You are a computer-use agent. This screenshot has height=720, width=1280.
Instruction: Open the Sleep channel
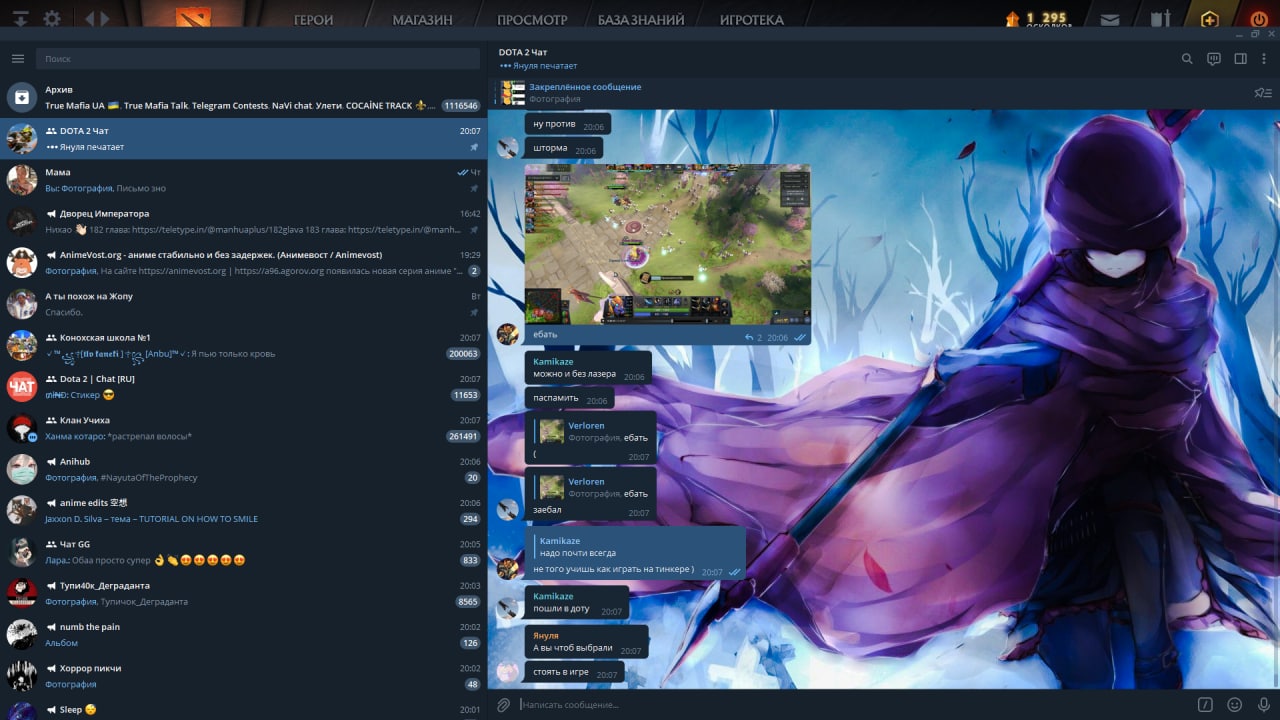pos(244,709)
